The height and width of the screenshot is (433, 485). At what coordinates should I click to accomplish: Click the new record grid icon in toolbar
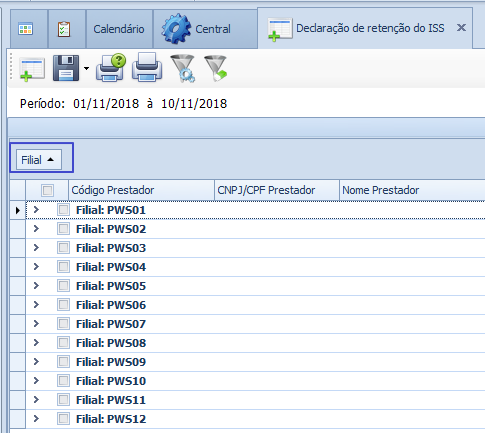(x=32, y=69)
